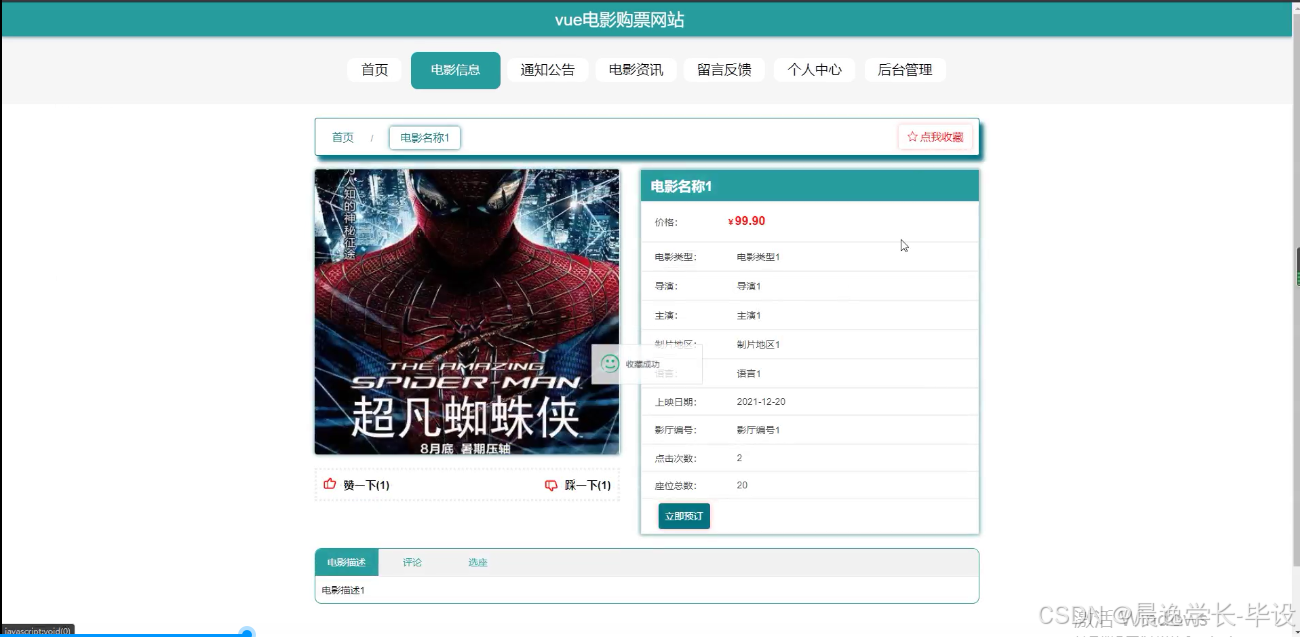
Task: Click the 立即预订 booking button
Action: click(x=684, y=516)
